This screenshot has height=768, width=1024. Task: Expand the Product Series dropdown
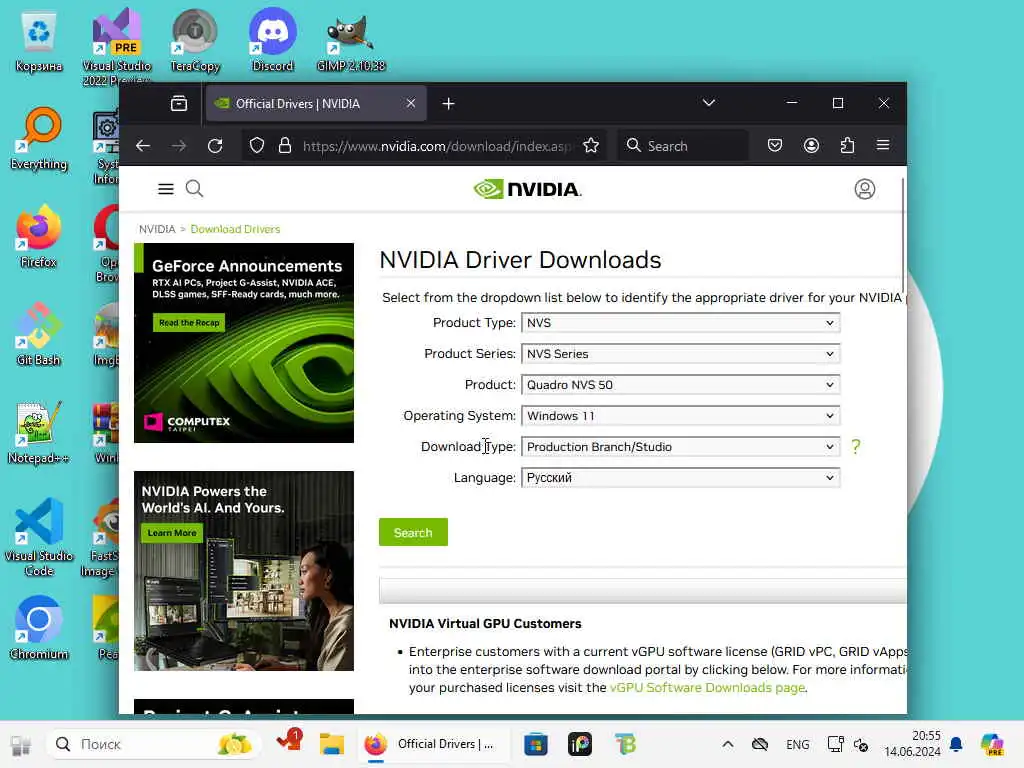pos(680,354)
